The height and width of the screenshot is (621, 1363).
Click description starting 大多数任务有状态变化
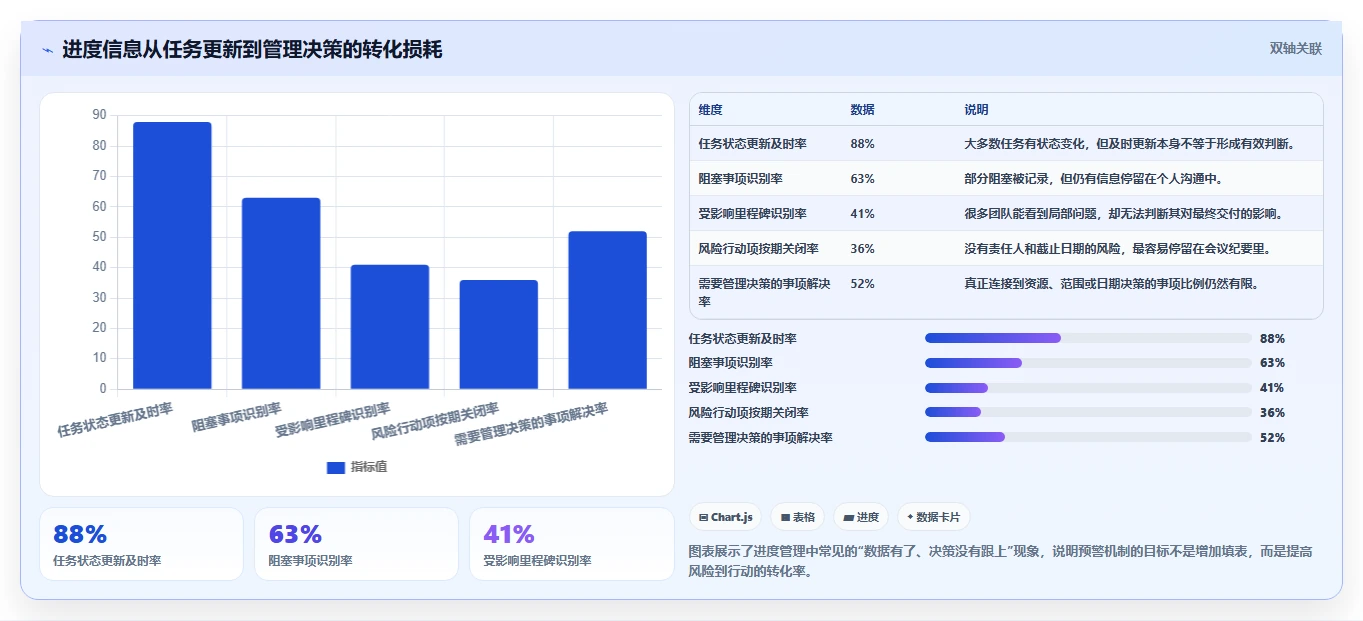[x=1130, y=144]
